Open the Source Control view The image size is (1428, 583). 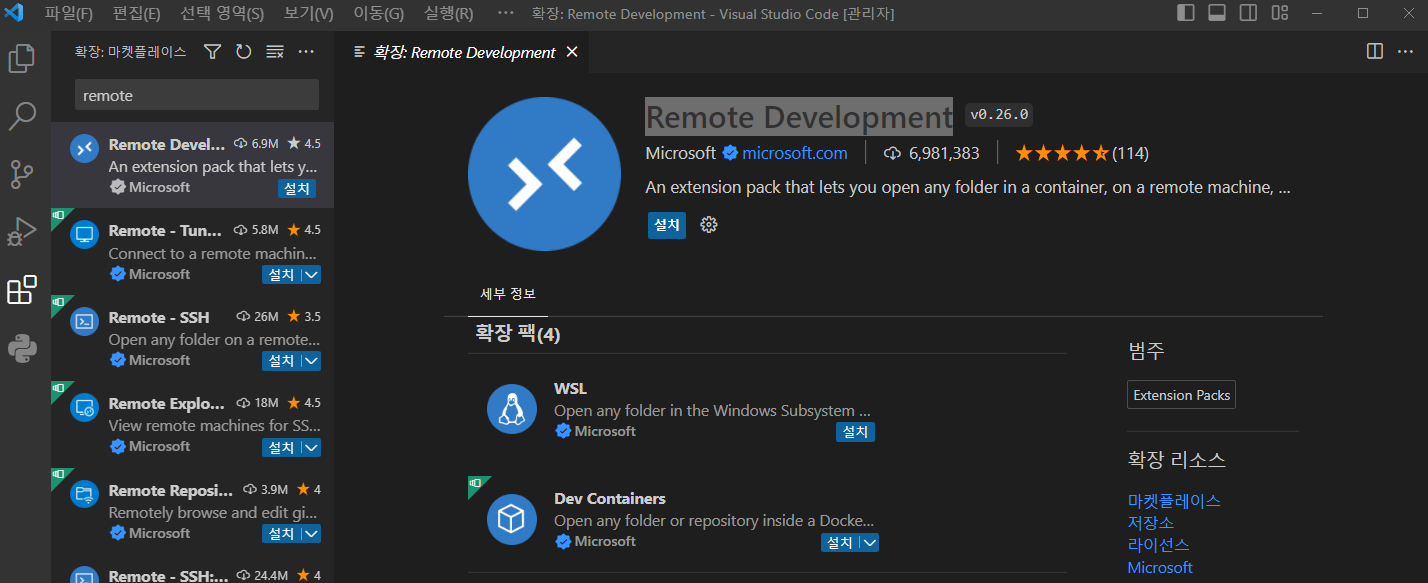pos(22,174)
